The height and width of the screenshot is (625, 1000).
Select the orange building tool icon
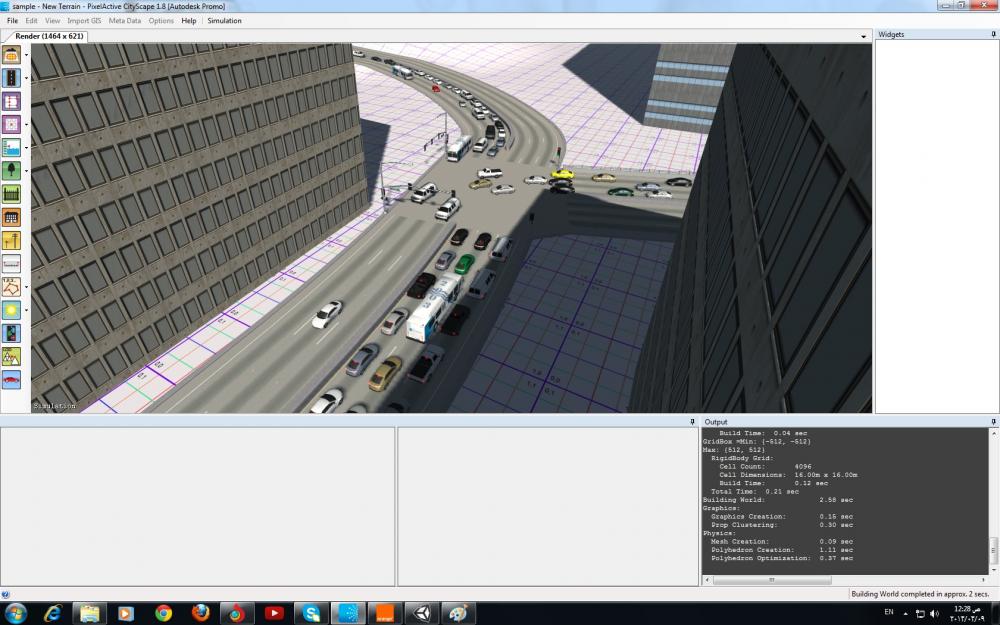(x=11, y=217)
